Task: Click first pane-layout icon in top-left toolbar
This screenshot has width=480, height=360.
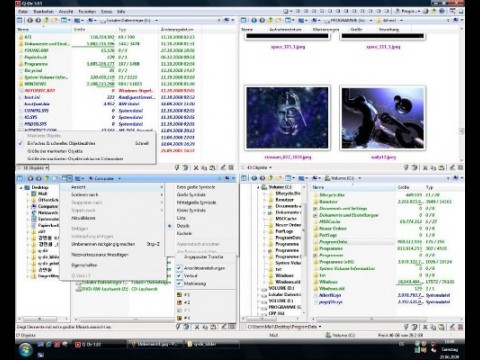Action: (x=20, y=20)
